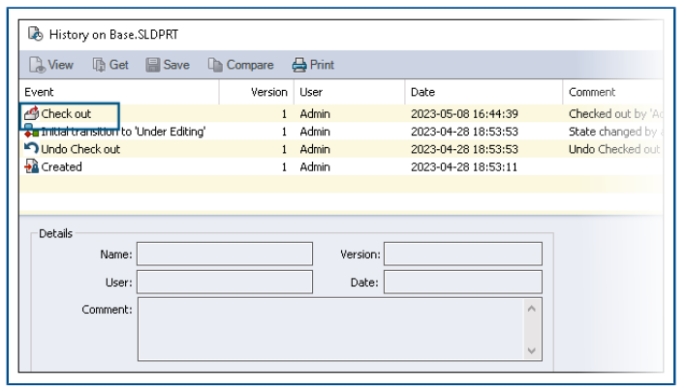This screenshot has width=686, height=392.
Task: Click the 'Undo Checked out' comment cell
Action: point(614,149)
